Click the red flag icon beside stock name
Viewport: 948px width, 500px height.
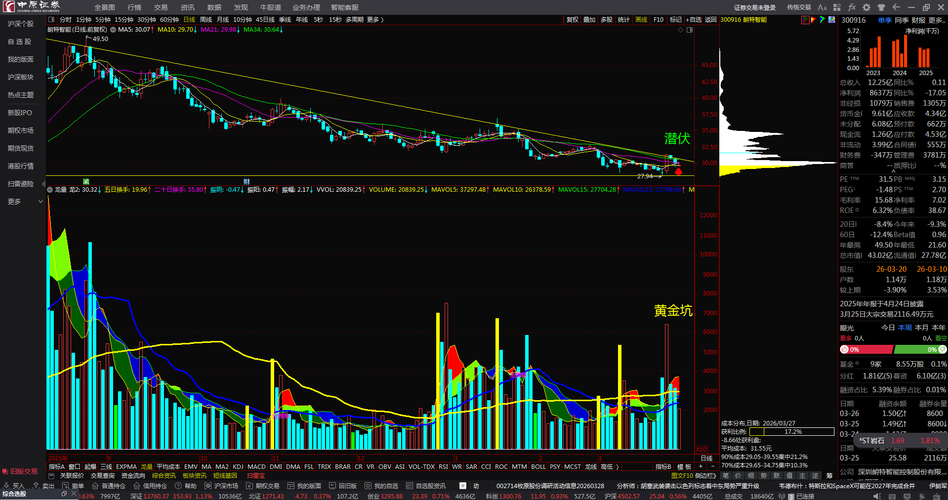814,20
